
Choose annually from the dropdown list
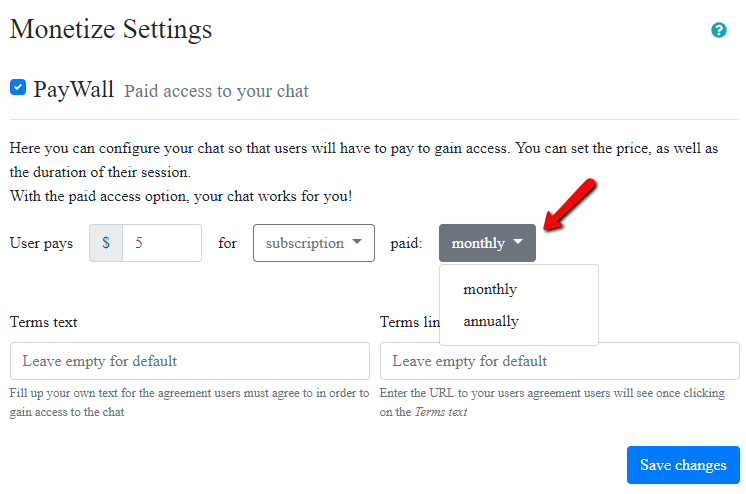click(491, 321)
